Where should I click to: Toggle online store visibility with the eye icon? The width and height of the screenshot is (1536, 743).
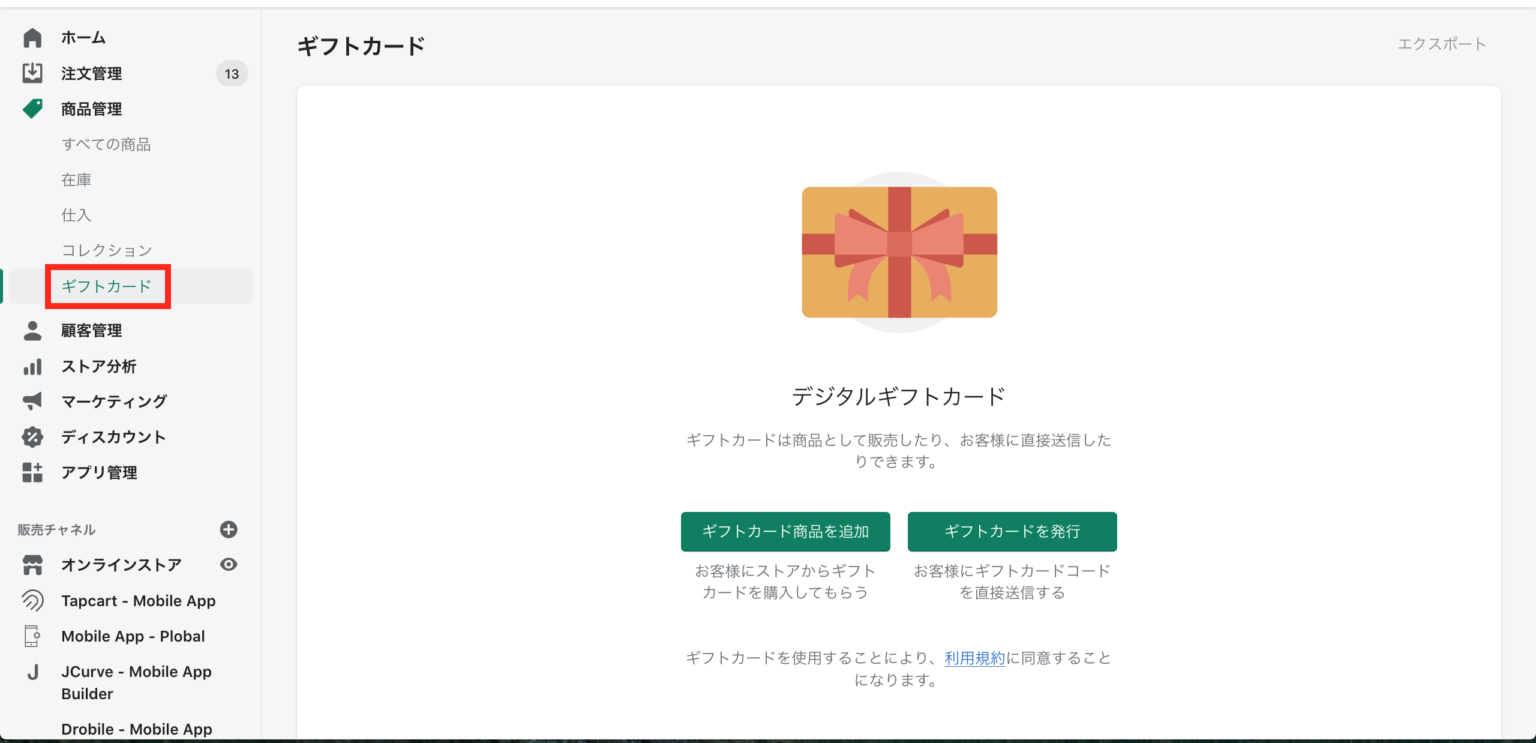(229, 564)
